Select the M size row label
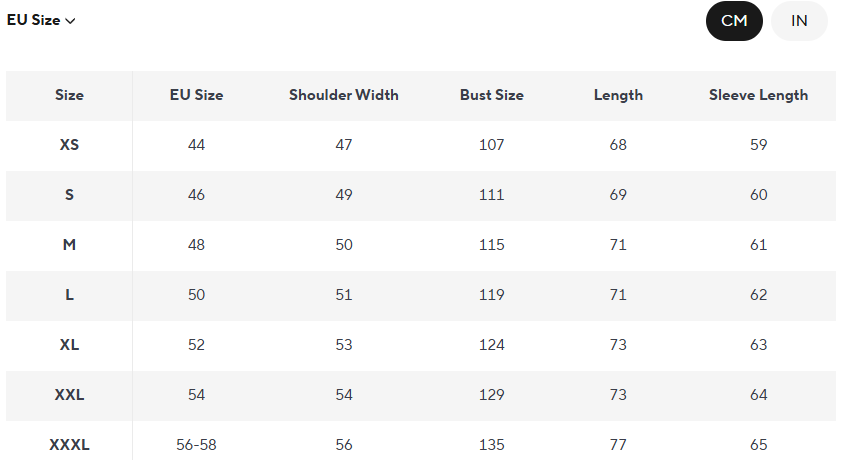 coord(69,245)
